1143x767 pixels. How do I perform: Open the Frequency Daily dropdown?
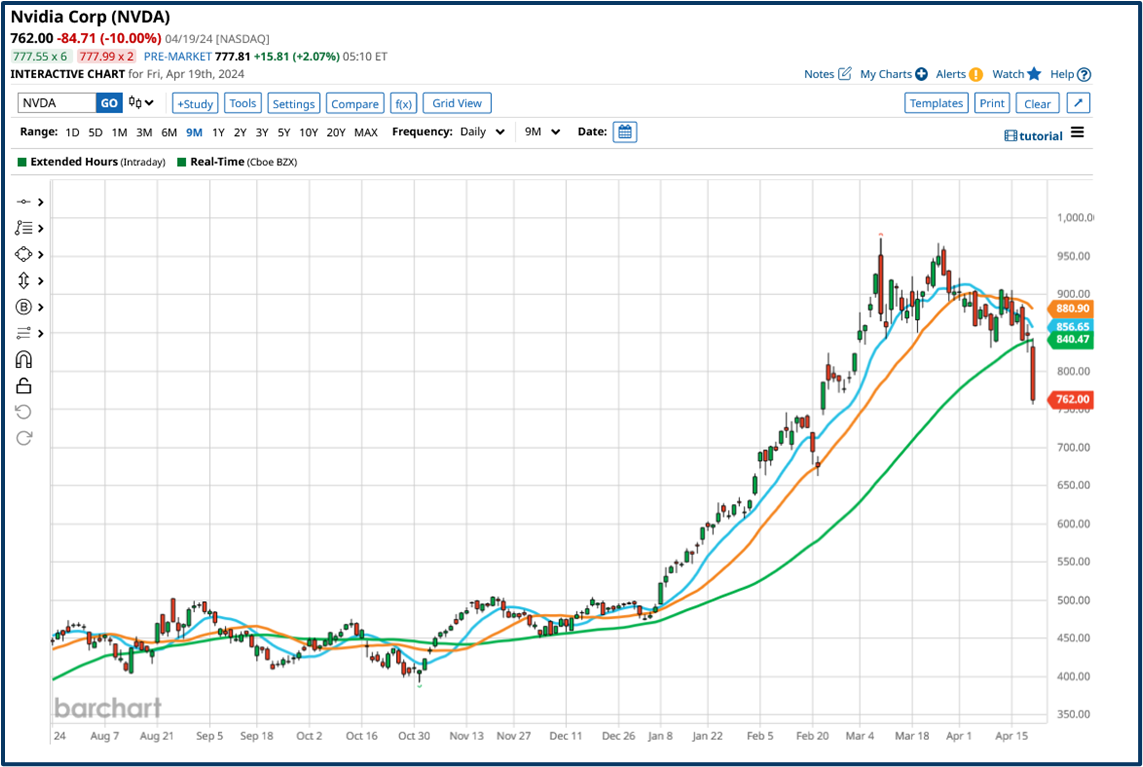click(481, 131)
